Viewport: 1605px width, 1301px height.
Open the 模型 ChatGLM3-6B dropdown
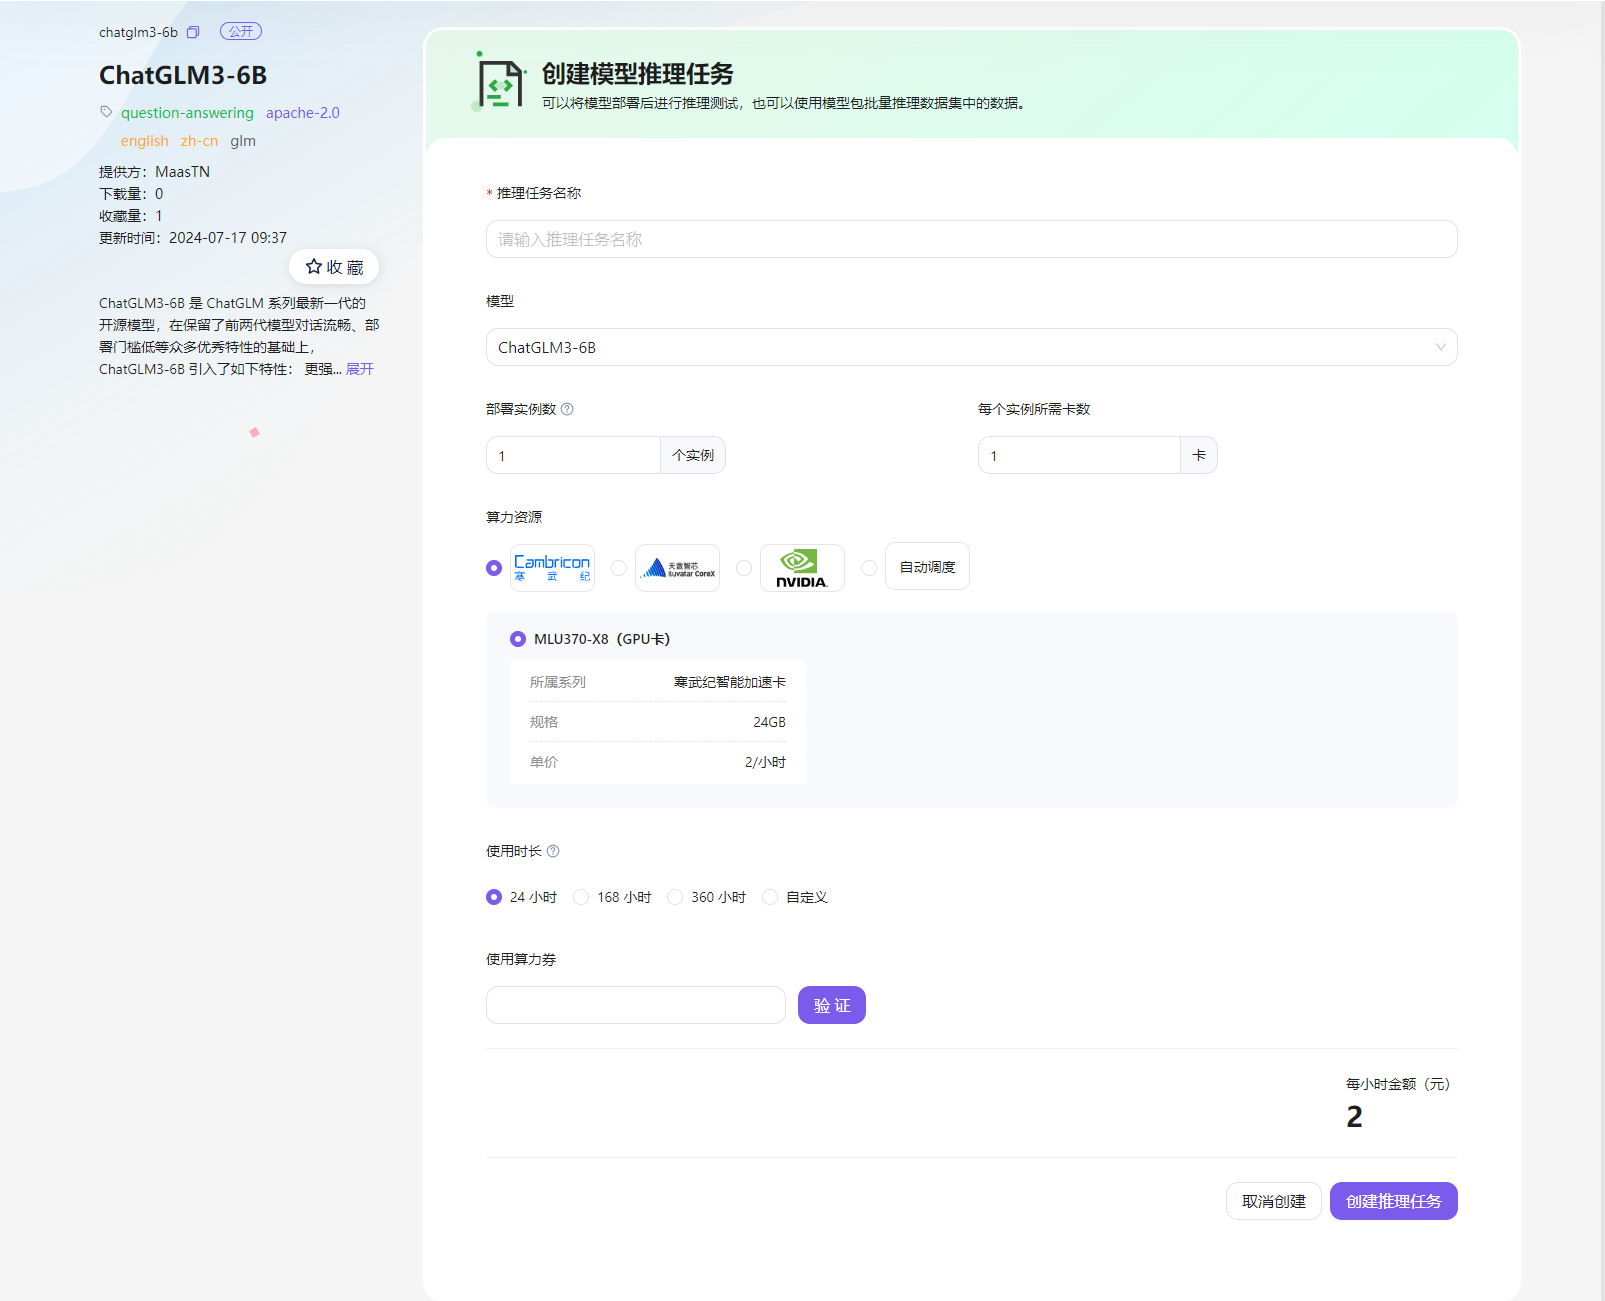tap(971, 347)
